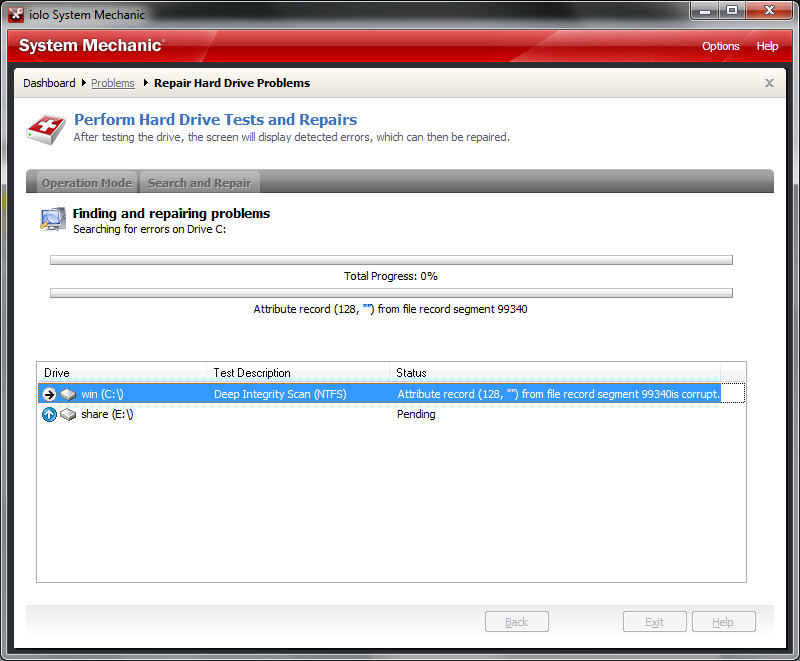The height and width of the screenshot is (661, 800).
Task: Open the Problems breadcrumb link
Action: [x=112, y=83]
